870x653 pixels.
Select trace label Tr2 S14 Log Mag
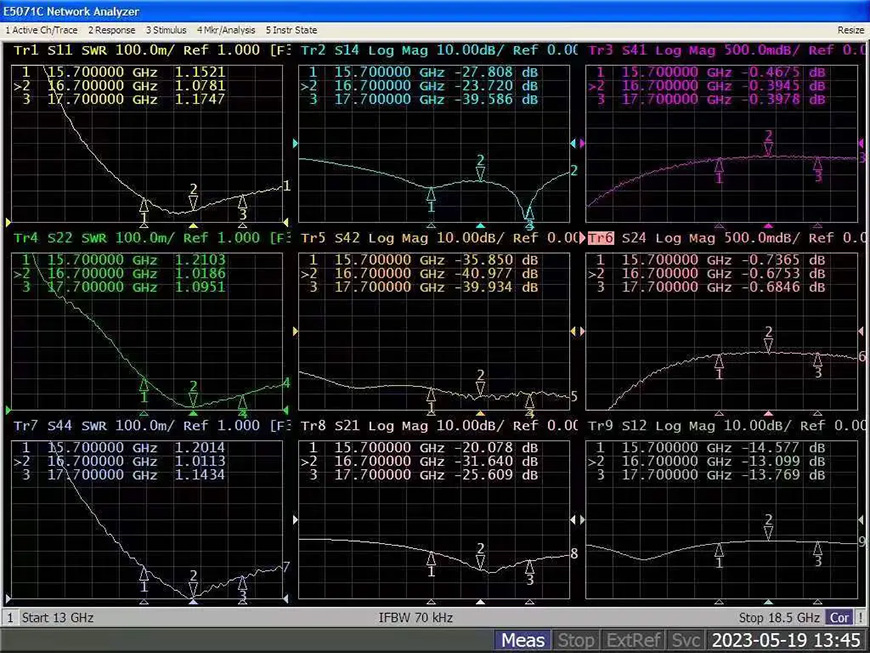coord(365,50)
